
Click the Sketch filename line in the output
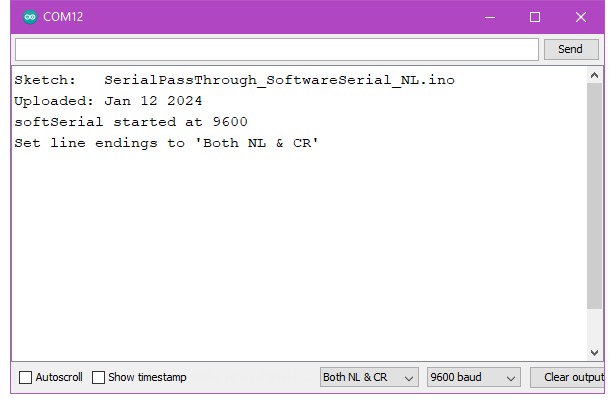[234, 79]
